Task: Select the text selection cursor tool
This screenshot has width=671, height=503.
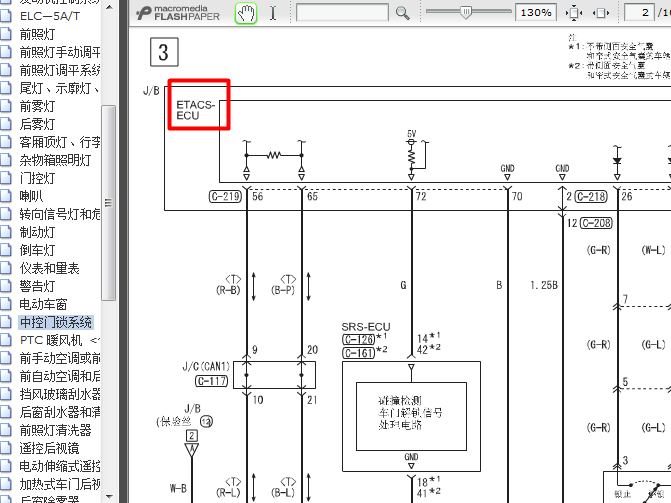Action: point(273,13)
